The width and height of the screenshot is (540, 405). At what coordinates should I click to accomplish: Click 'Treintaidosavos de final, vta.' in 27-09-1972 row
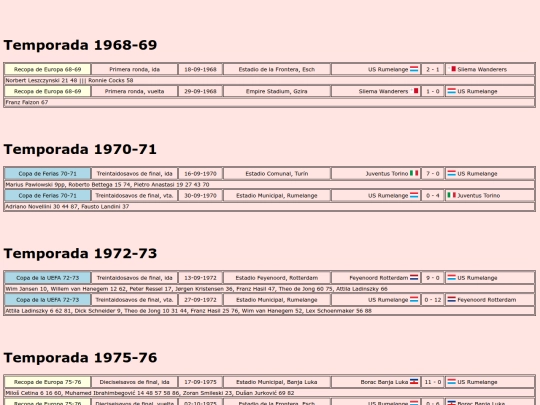point(134,300)
